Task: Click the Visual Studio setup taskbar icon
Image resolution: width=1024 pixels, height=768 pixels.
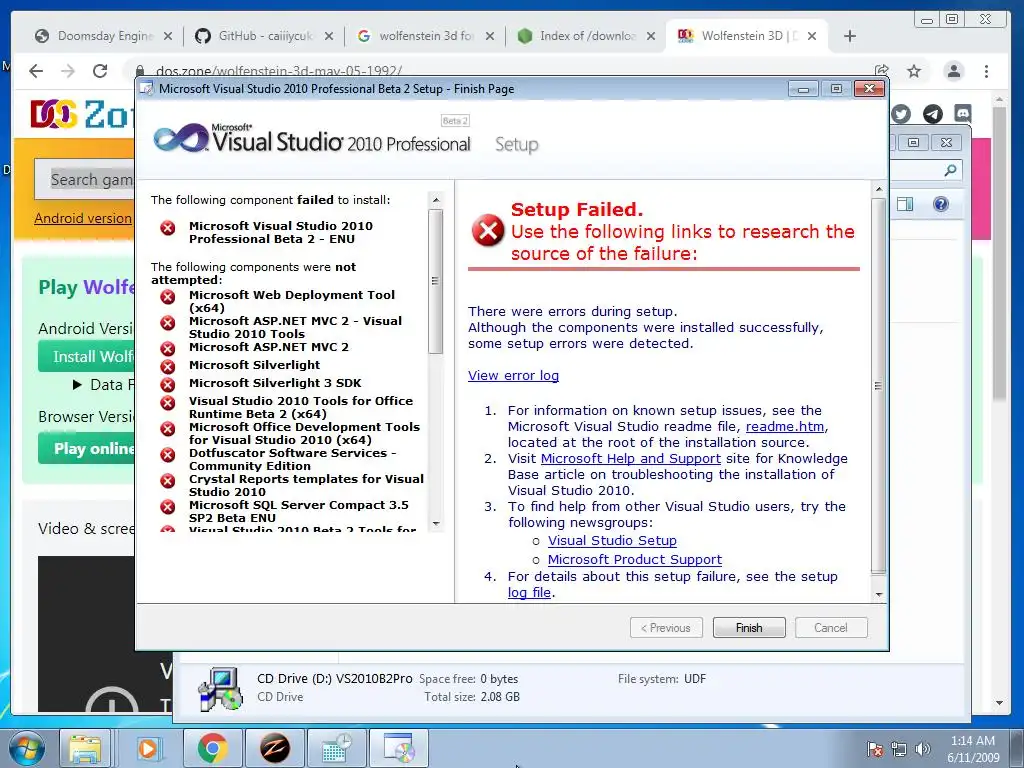Action: [399, 748]
